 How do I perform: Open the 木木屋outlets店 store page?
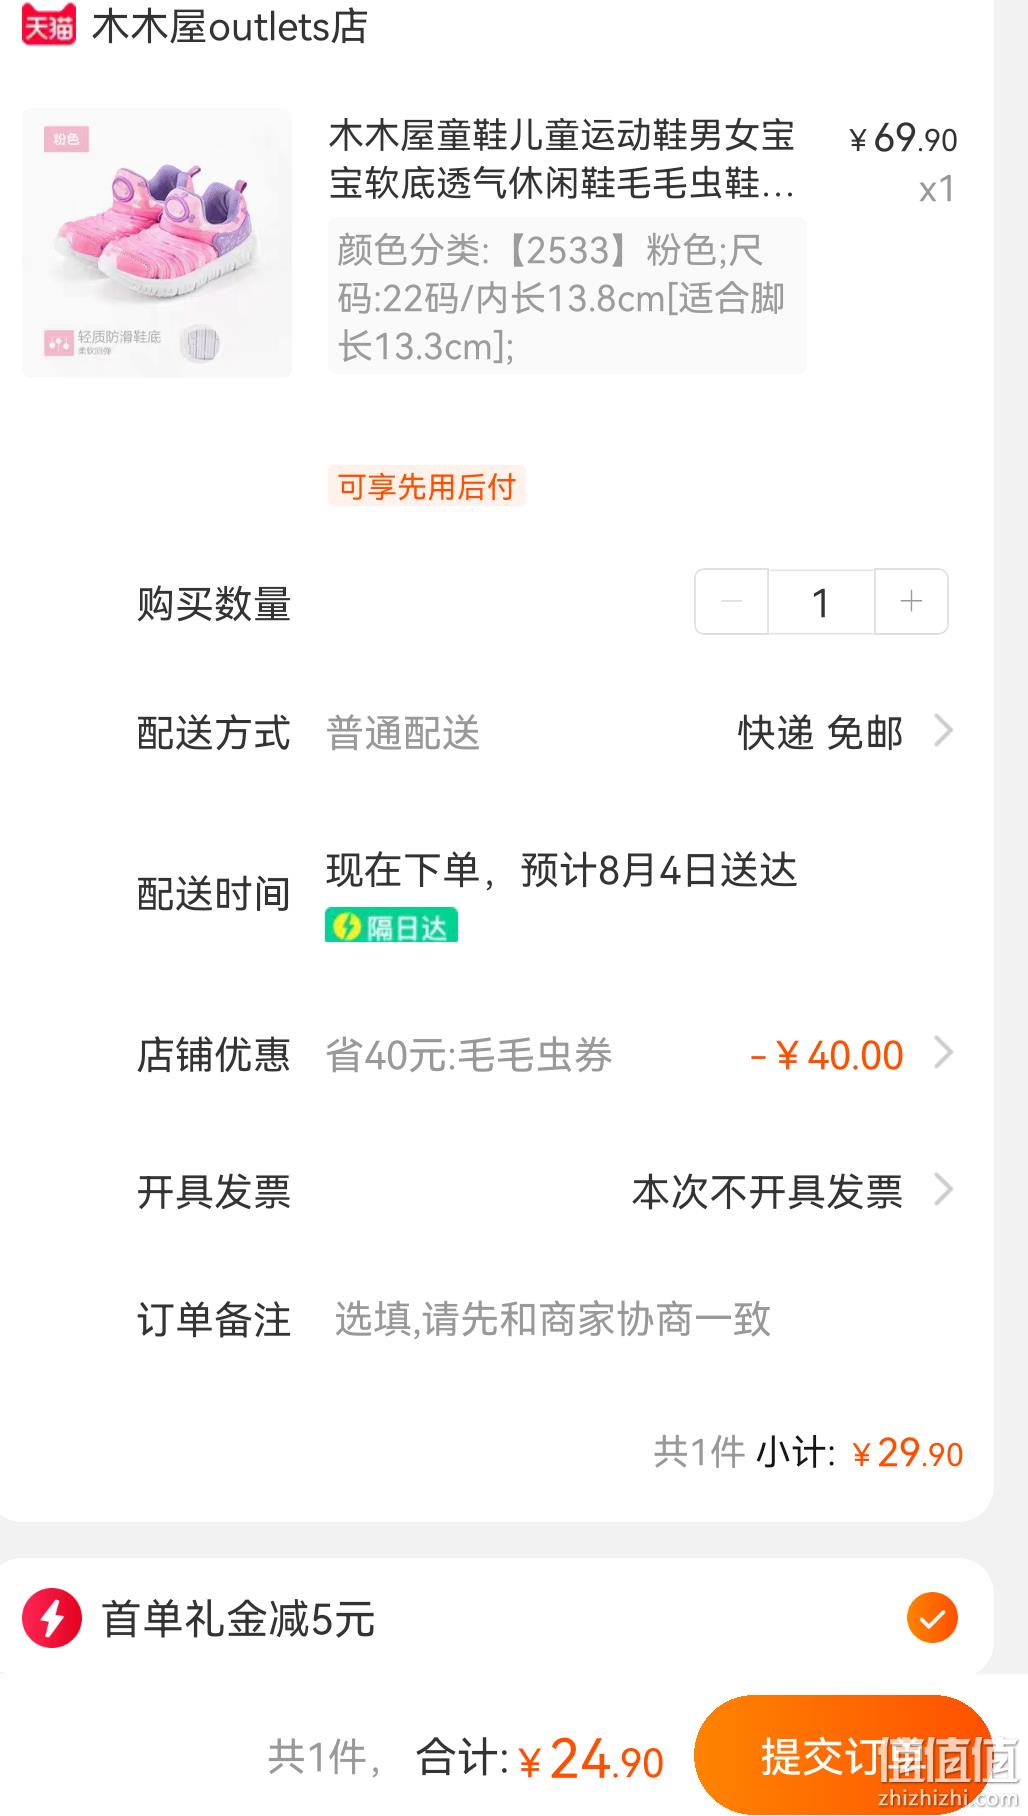pos(230,27)
